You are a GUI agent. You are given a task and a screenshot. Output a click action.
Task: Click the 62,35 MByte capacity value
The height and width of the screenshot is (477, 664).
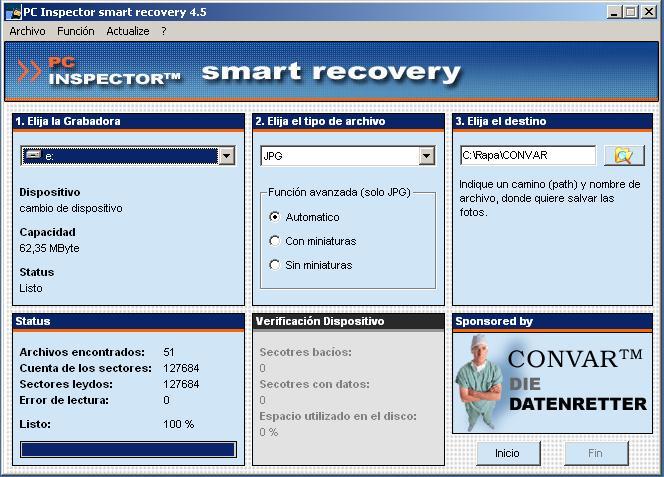tap(49, 248)
